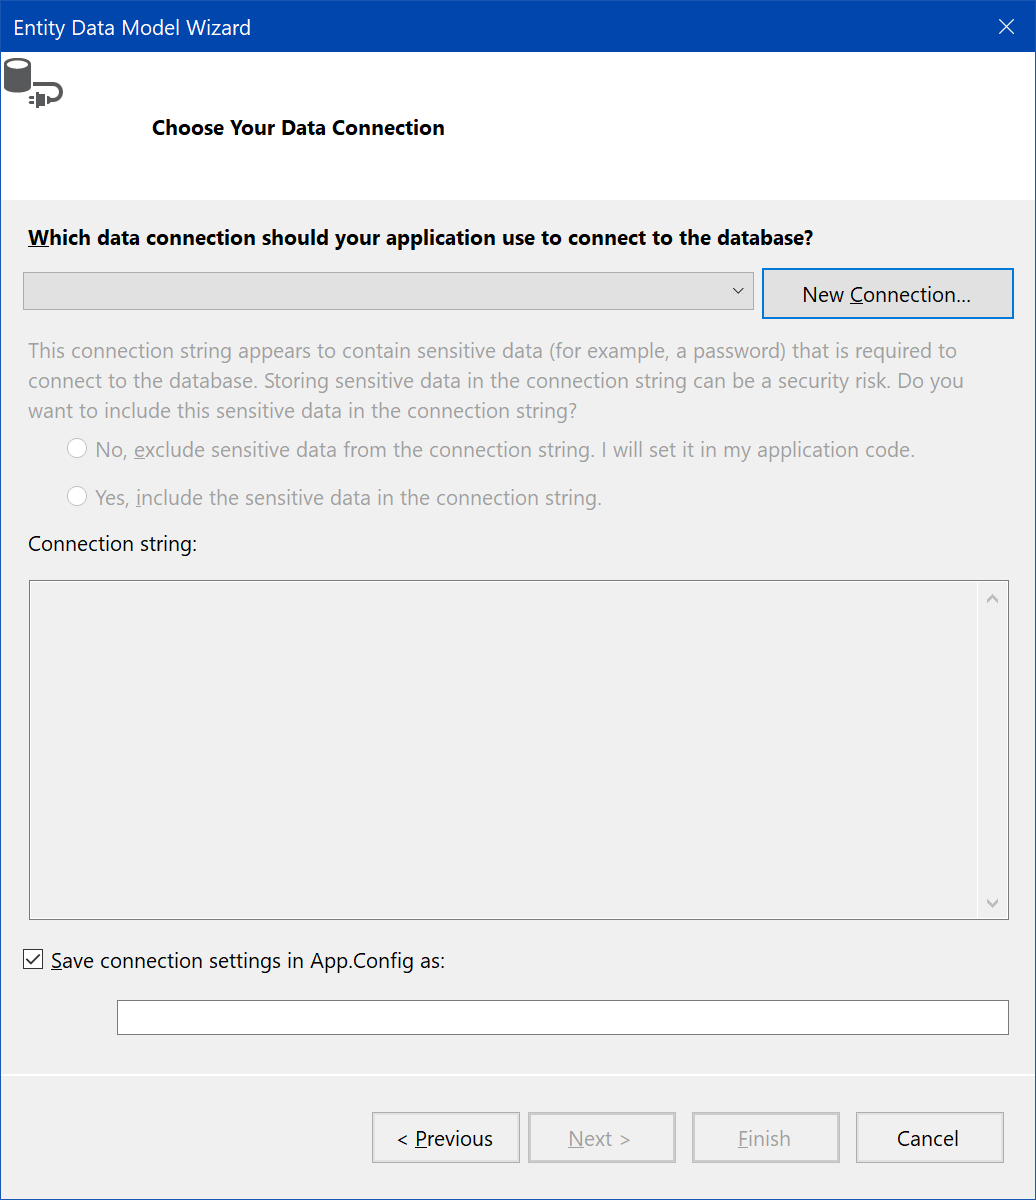Expand the data connection dropdown list
Viewport: 1036px width, 1200px height.
coord(738,291)
